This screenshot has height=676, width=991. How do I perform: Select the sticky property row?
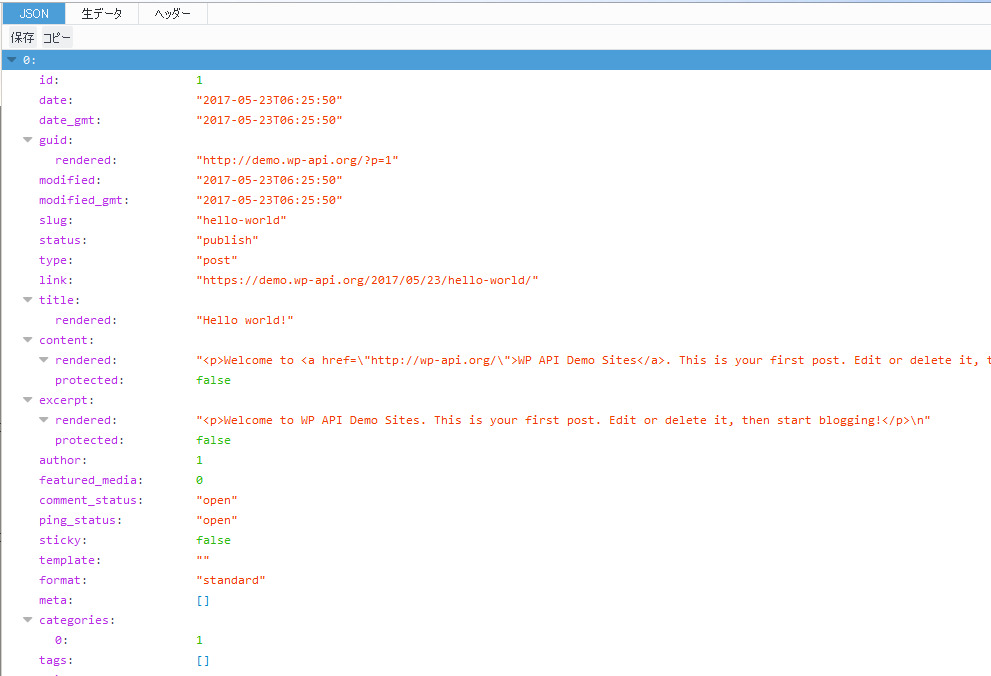click(x=60, y=540)
